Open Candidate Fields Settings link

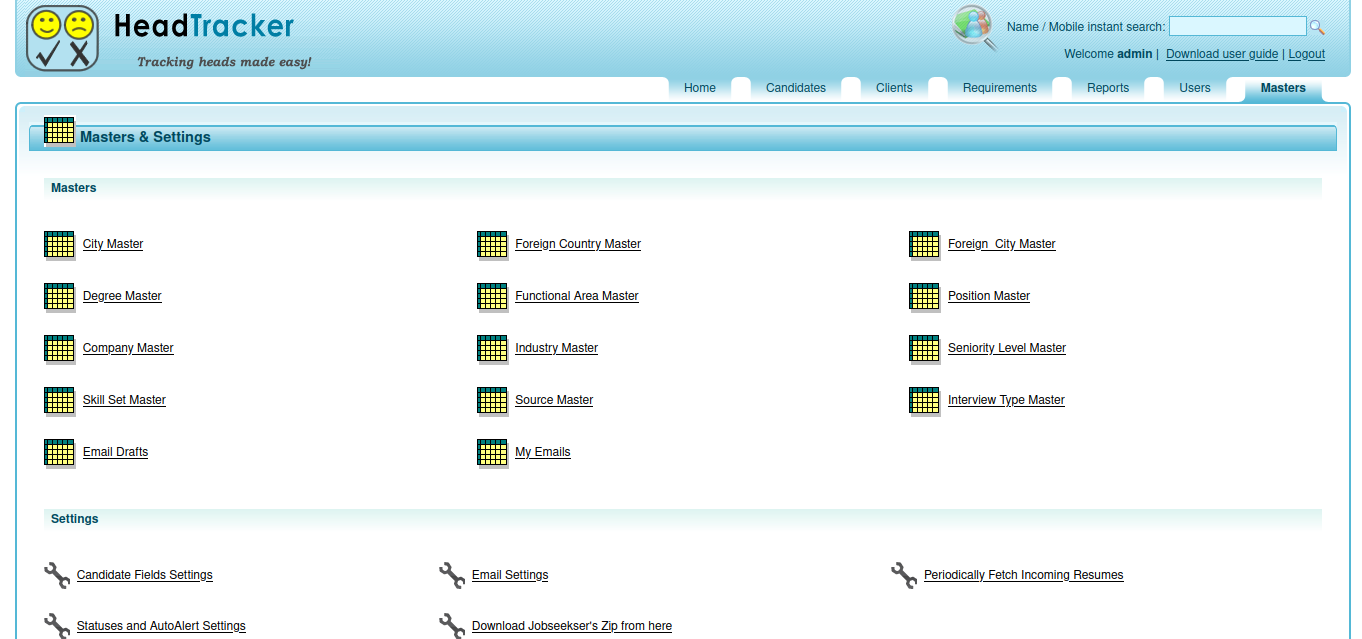point(145,575)
